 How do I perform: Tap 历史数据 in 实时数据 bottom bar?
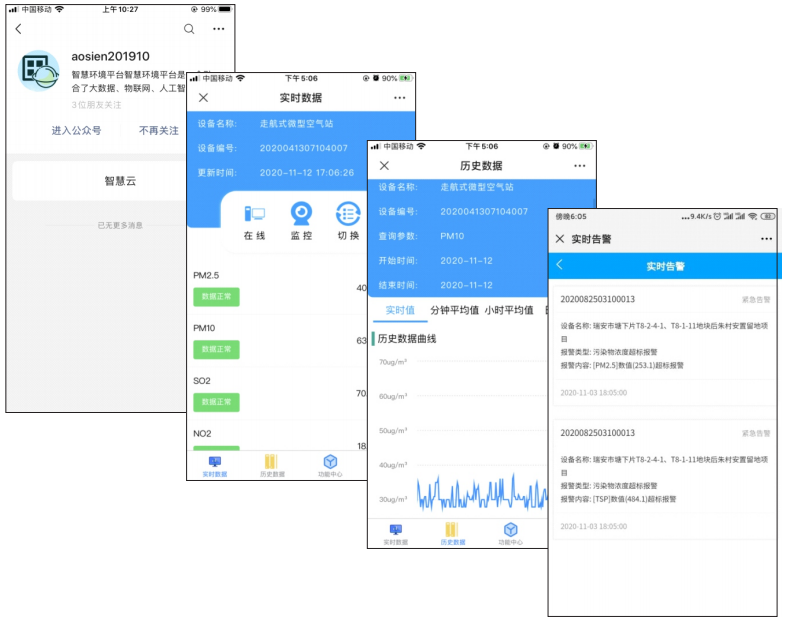point(271,466)
